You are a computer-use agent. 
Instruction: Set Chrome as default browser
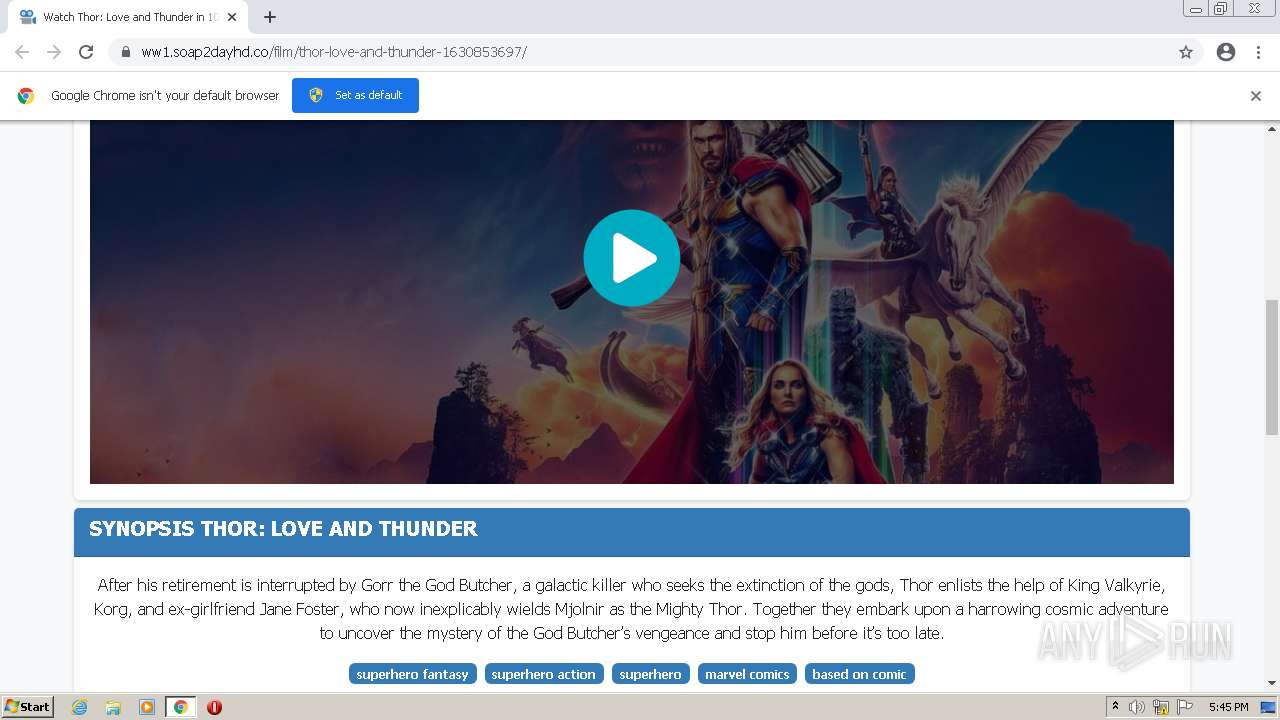tap(355, 95)
